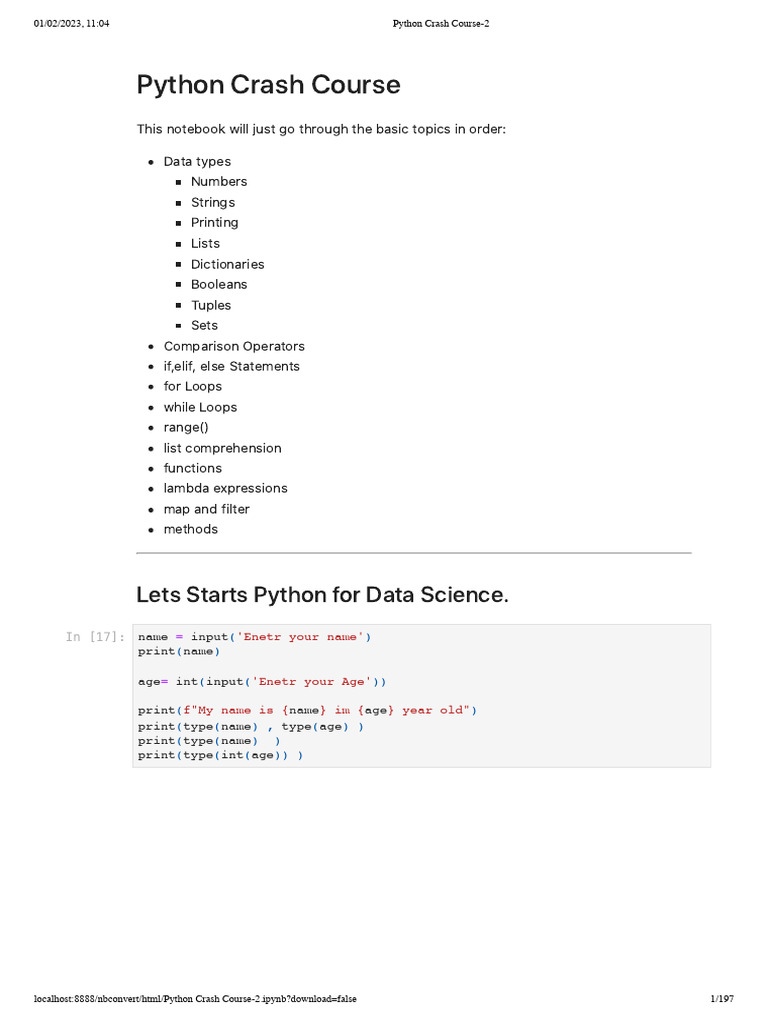Click the "1/197" page number

click(x=722, y=999)
